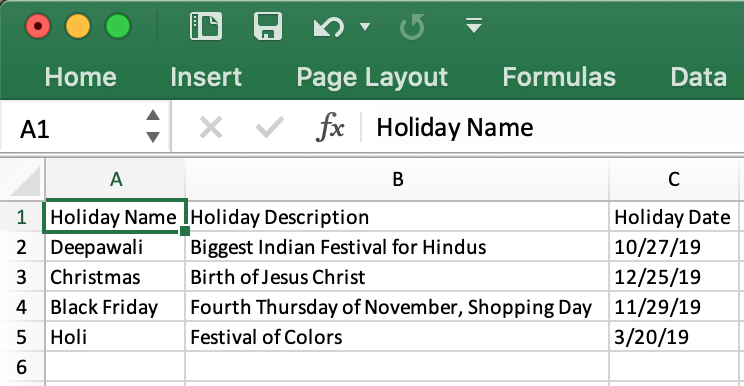
Task: Open the sidebar panel icon
Action: (205, 26)
